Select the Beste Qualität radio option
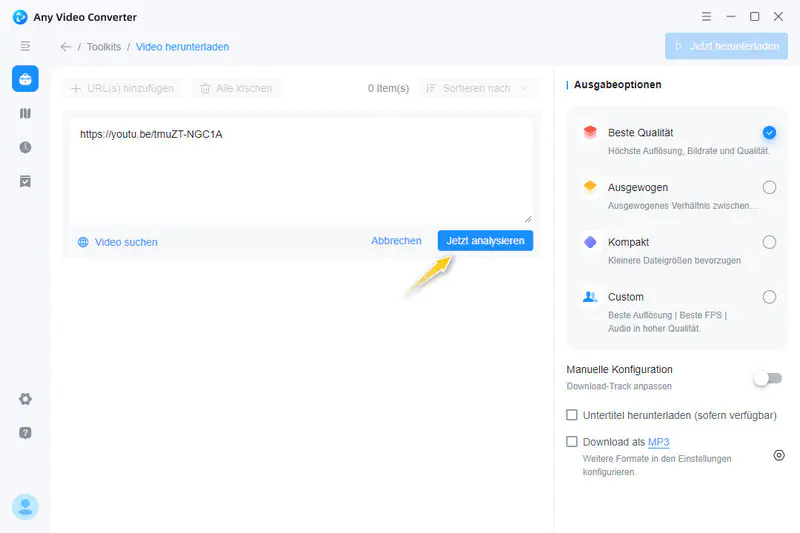This screenshot has width=800, height=533. tap(768, 133)
